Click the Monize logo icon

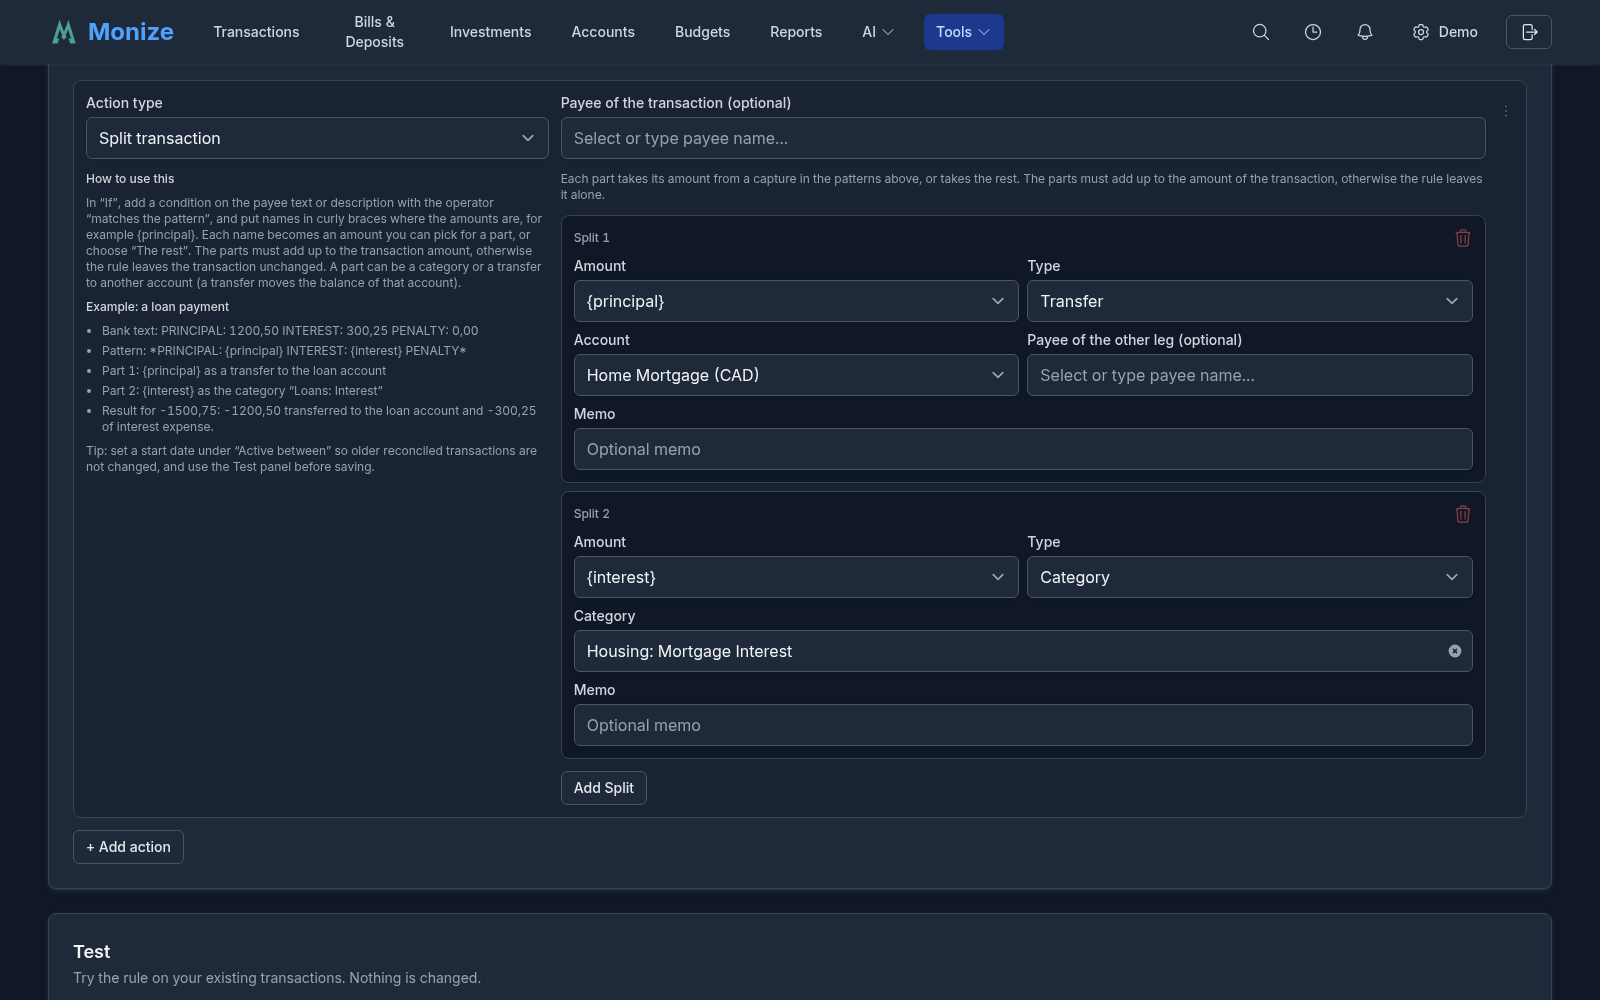(x=64, y=32)
